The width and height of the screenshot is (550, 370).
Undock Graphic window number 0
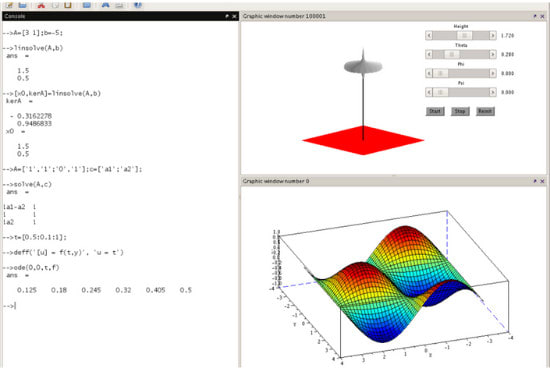535,181
